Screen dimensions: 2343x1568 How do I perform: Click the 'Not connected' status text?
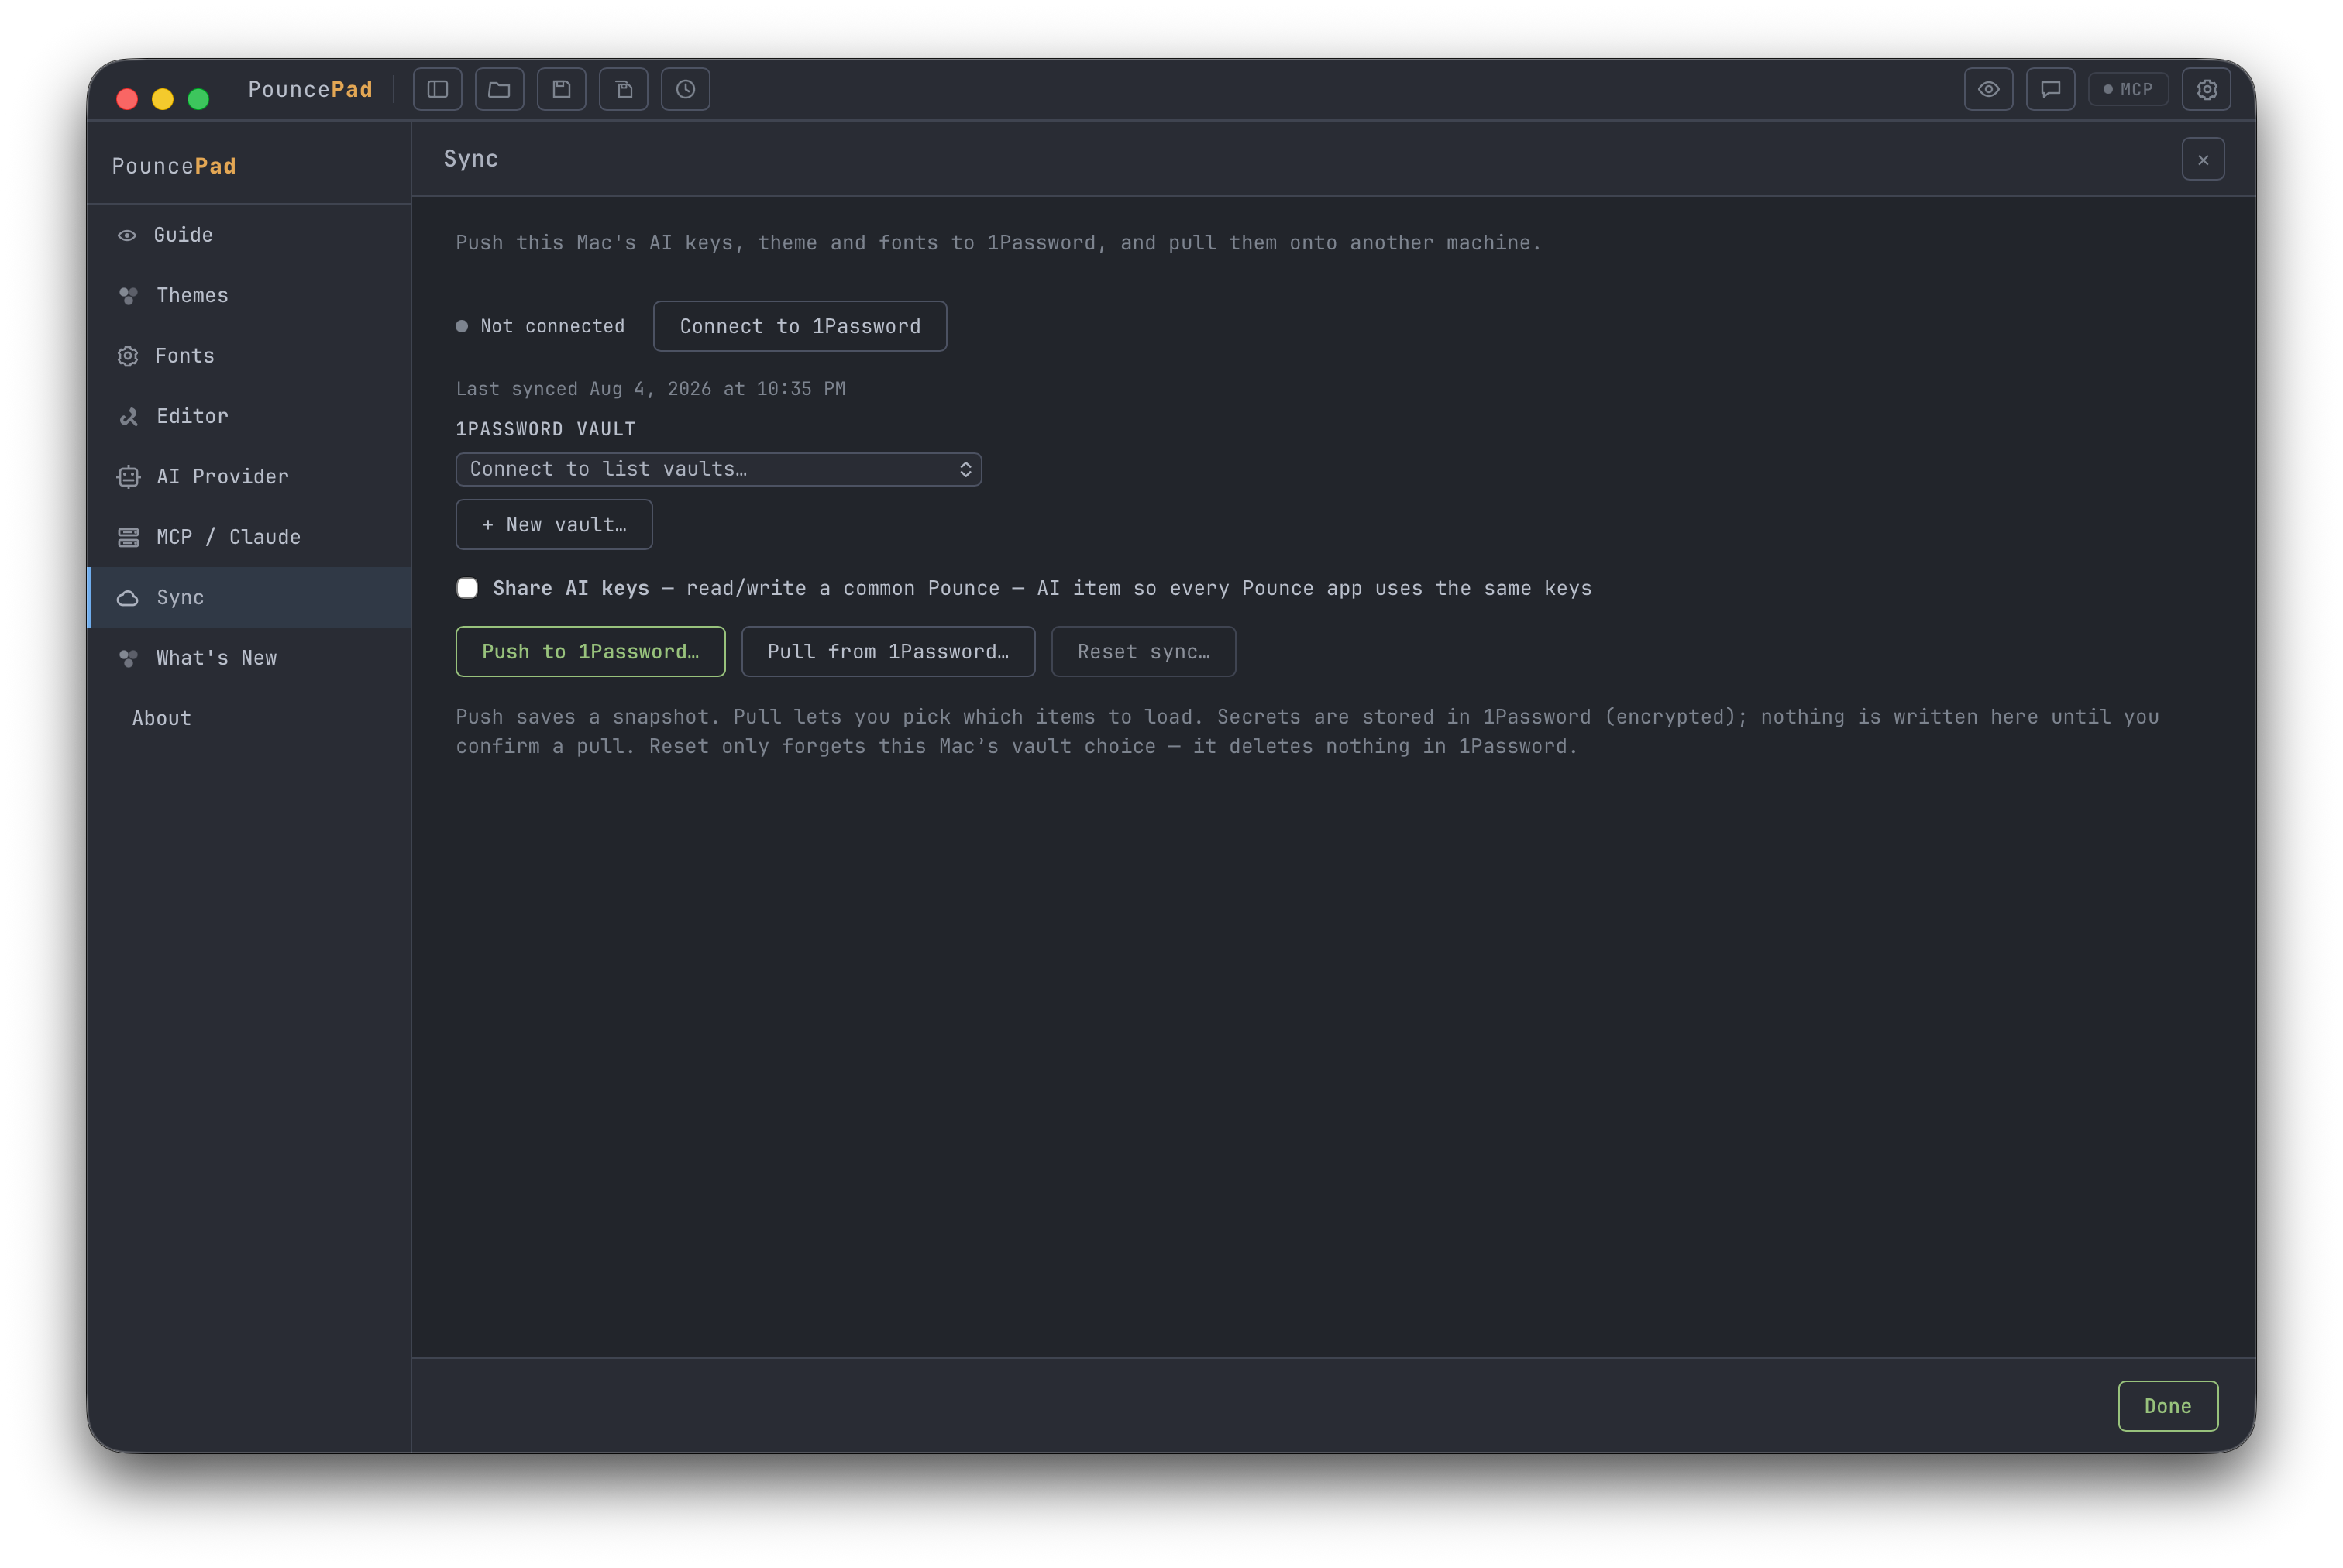[552, 326]
